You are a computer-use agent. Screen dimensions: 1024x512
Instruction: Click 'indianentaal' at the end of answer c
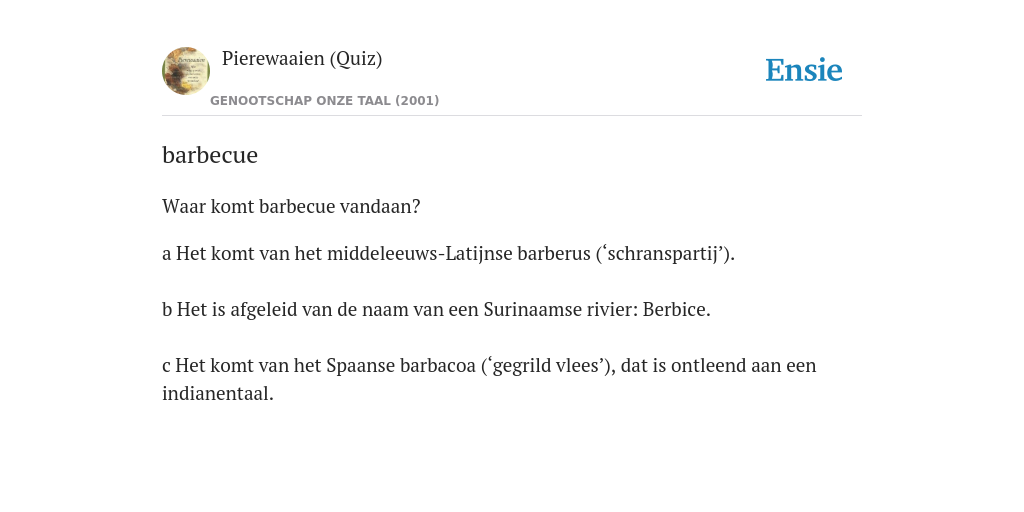click(215, 394)
